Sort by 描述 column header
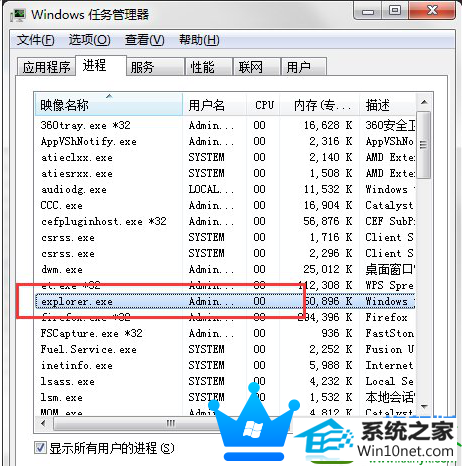The height and width of the screenshot is (466, 462). pos(387,105)
